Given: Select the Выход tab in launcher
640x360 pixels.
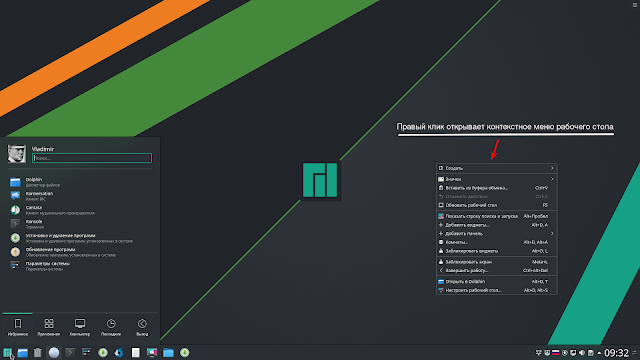Looking at the screenshot, I should [x=142, y=328].
